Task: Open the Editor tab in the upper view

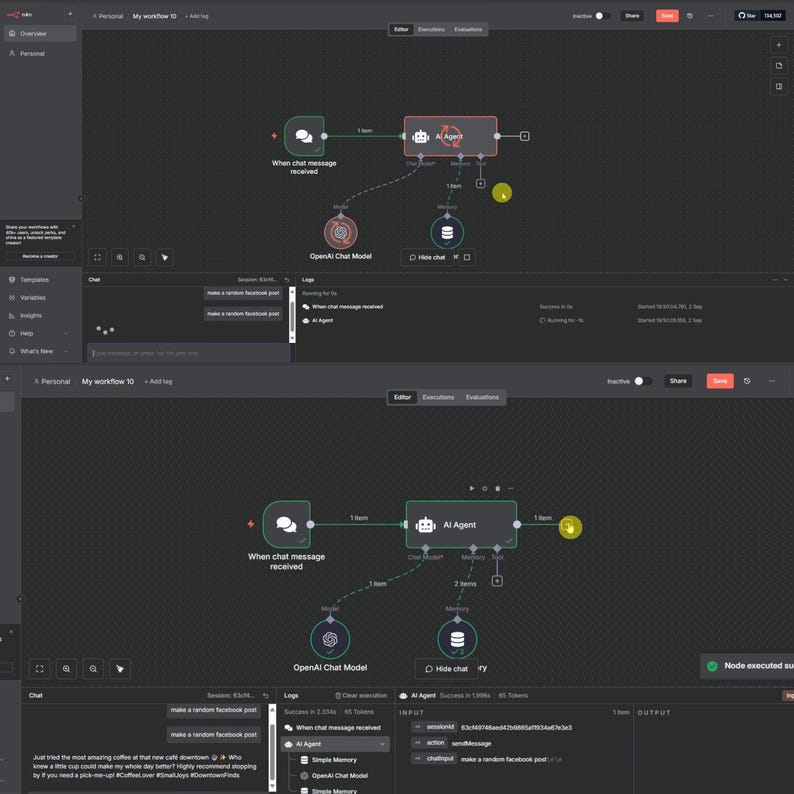Action: pyautogui.click(x=401, y=29)
